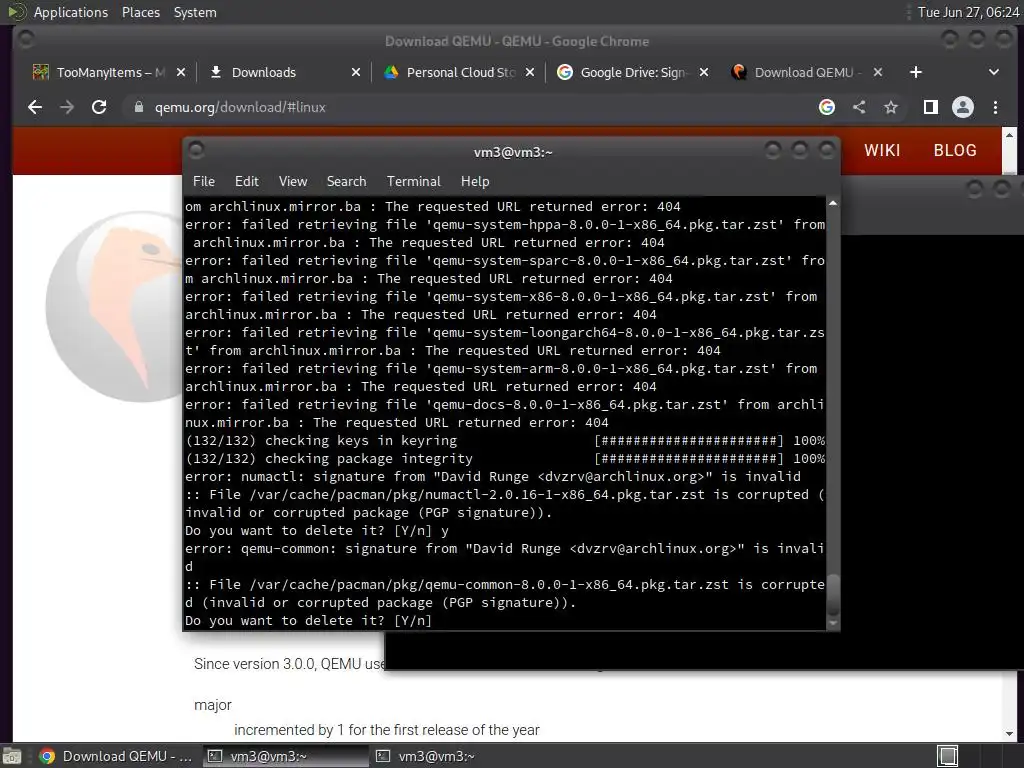Close the Google Drive Sign-in tab
Screen dimensions: 1024x768
703,72
